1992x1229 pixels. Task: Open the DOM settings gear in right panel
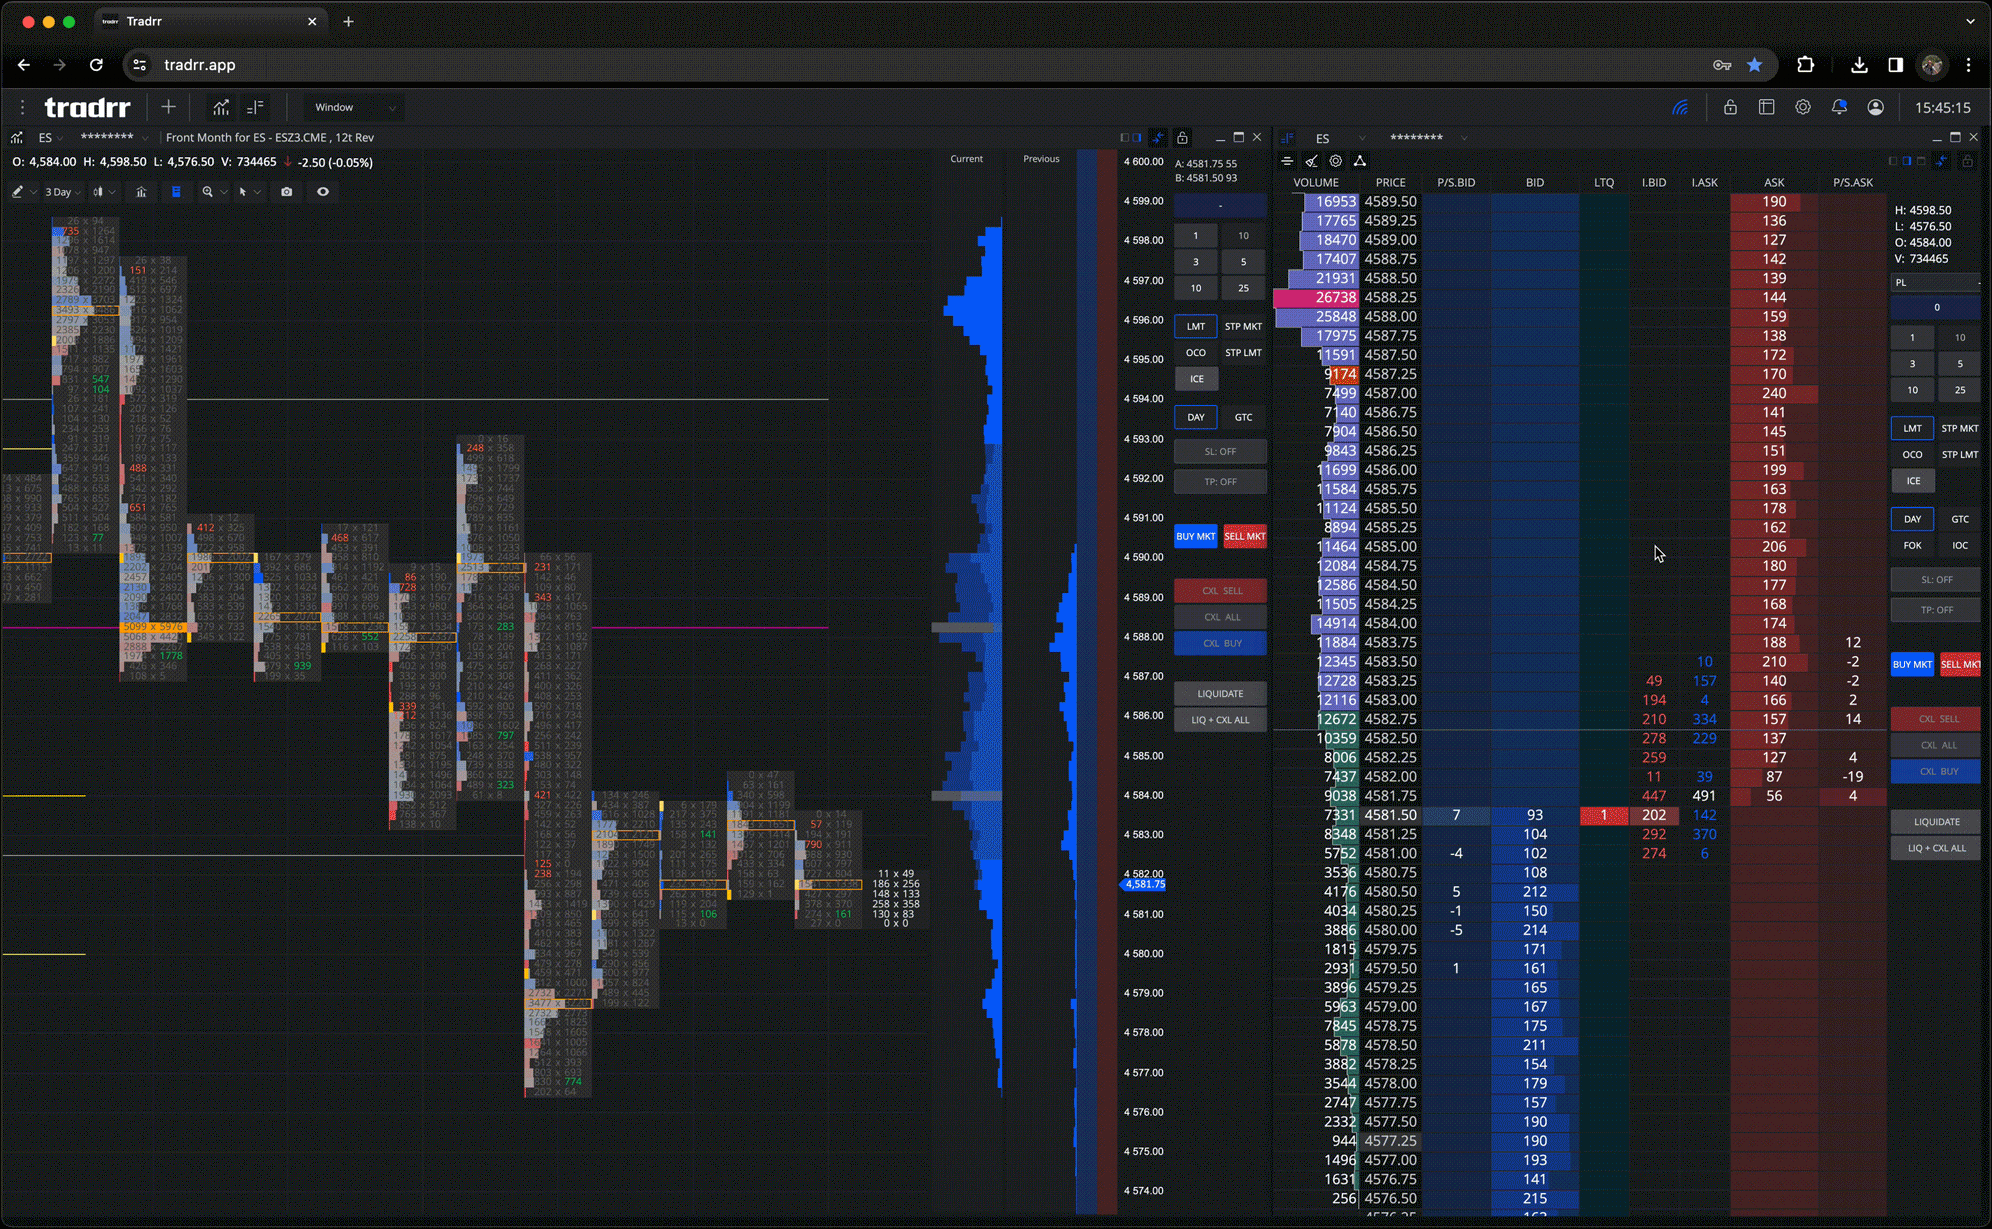(x=1335, y=161)
